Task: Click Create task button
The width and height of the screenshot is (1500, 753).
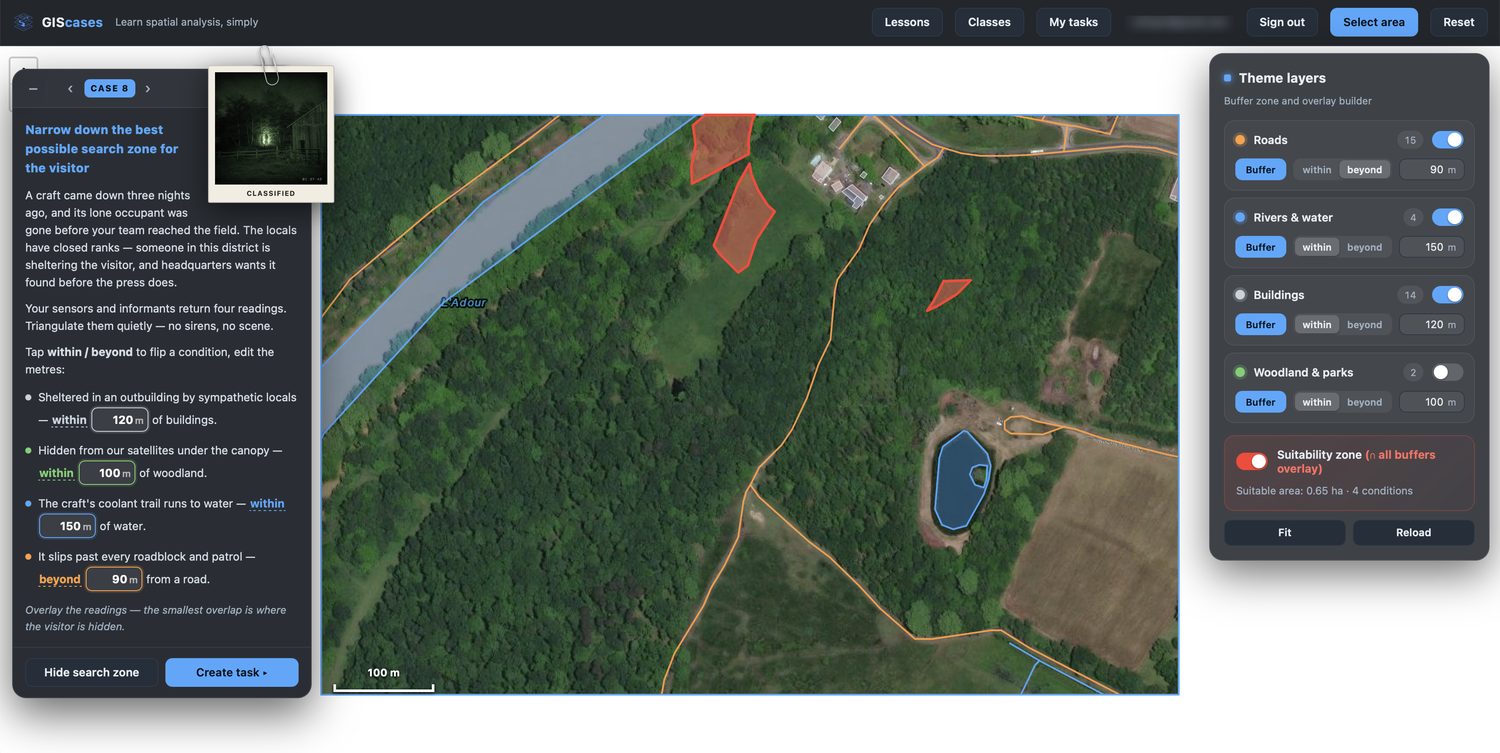Action: (232, 672)
